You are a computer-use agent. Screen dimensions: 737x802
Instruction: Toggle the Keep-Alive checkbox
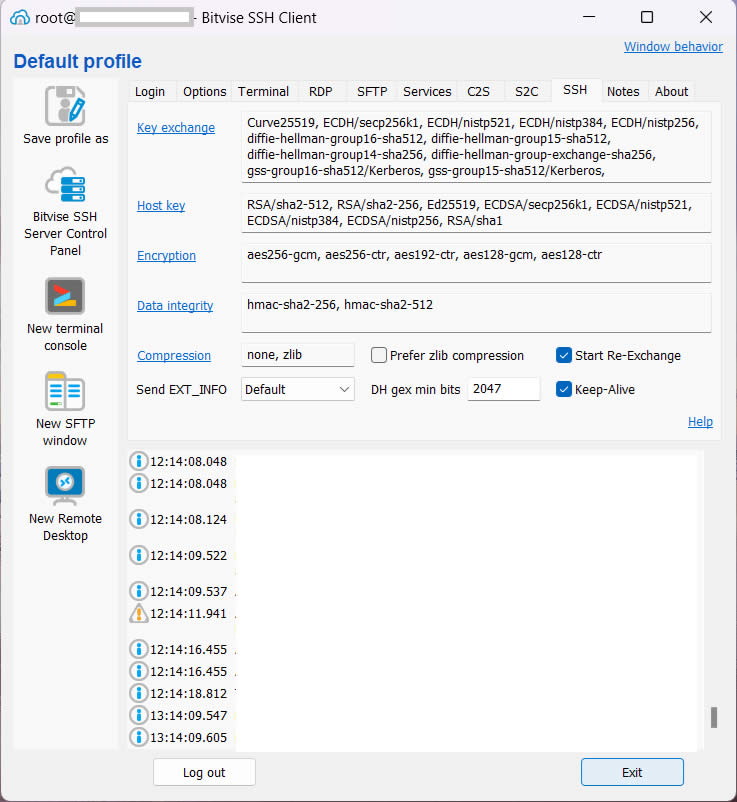564,389
